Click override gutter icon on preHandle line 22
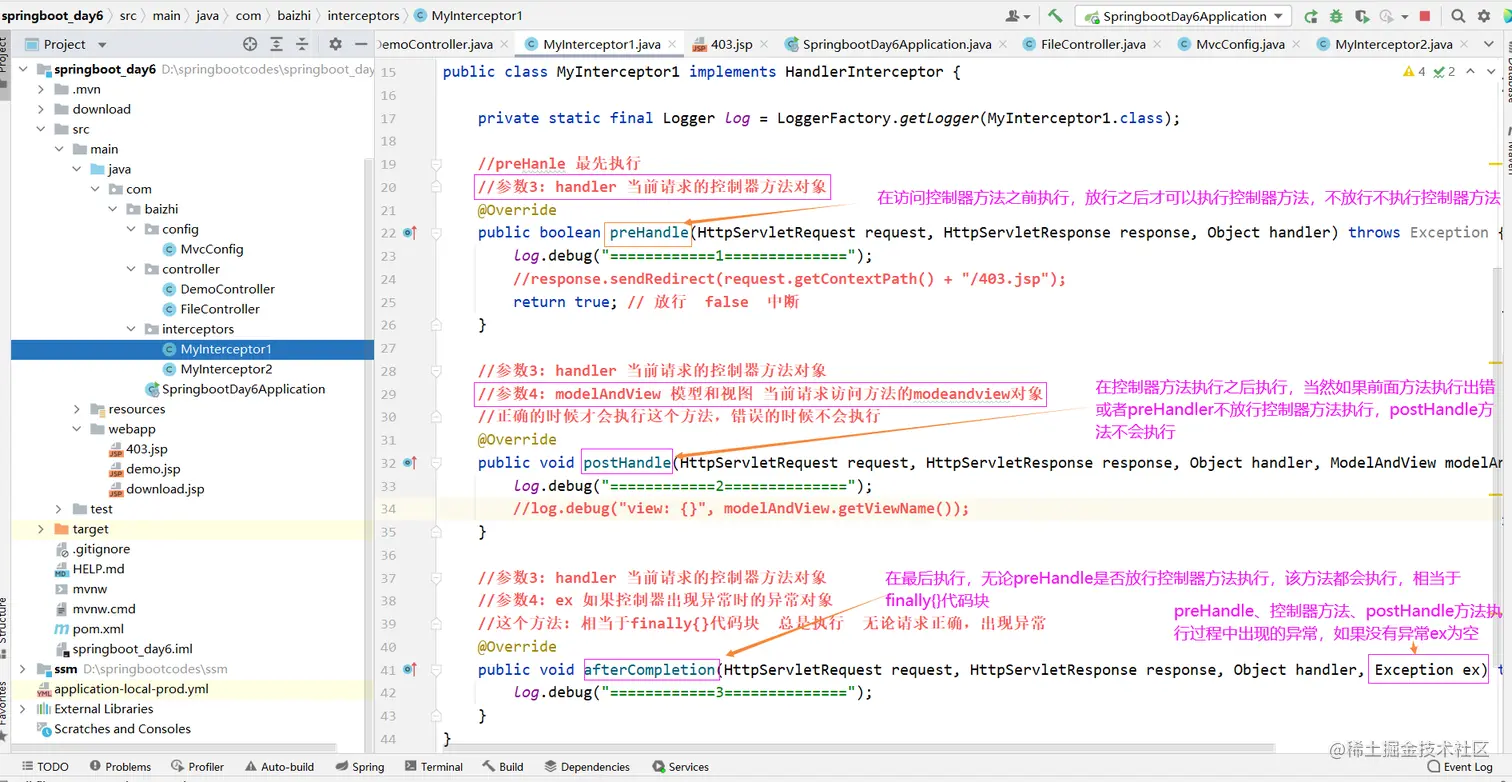This screenshot has width=1512, height=782. click(x=409, y=233)
